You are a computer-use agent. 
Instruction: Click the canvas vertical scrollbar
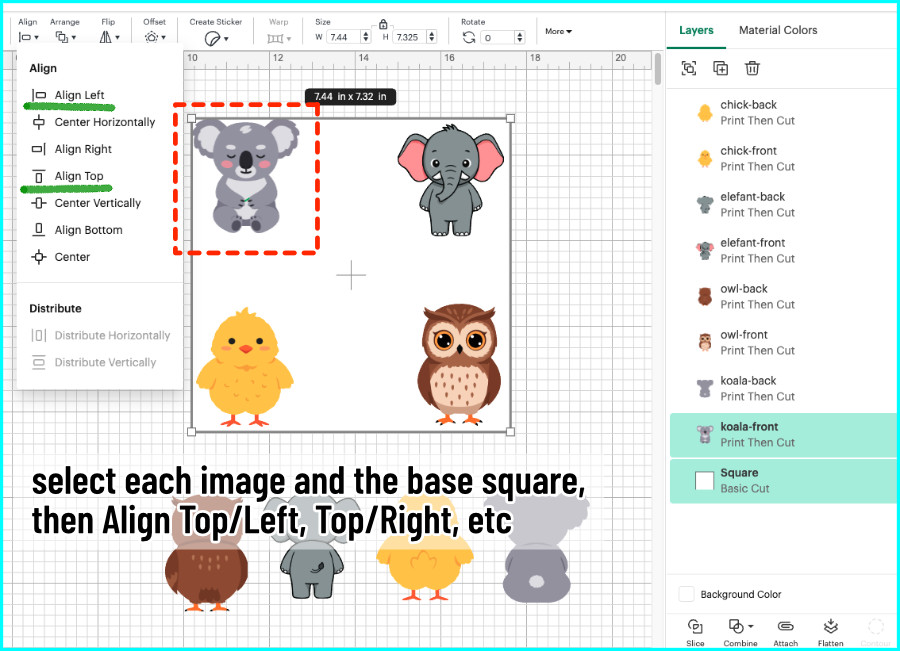click(658, 69)
